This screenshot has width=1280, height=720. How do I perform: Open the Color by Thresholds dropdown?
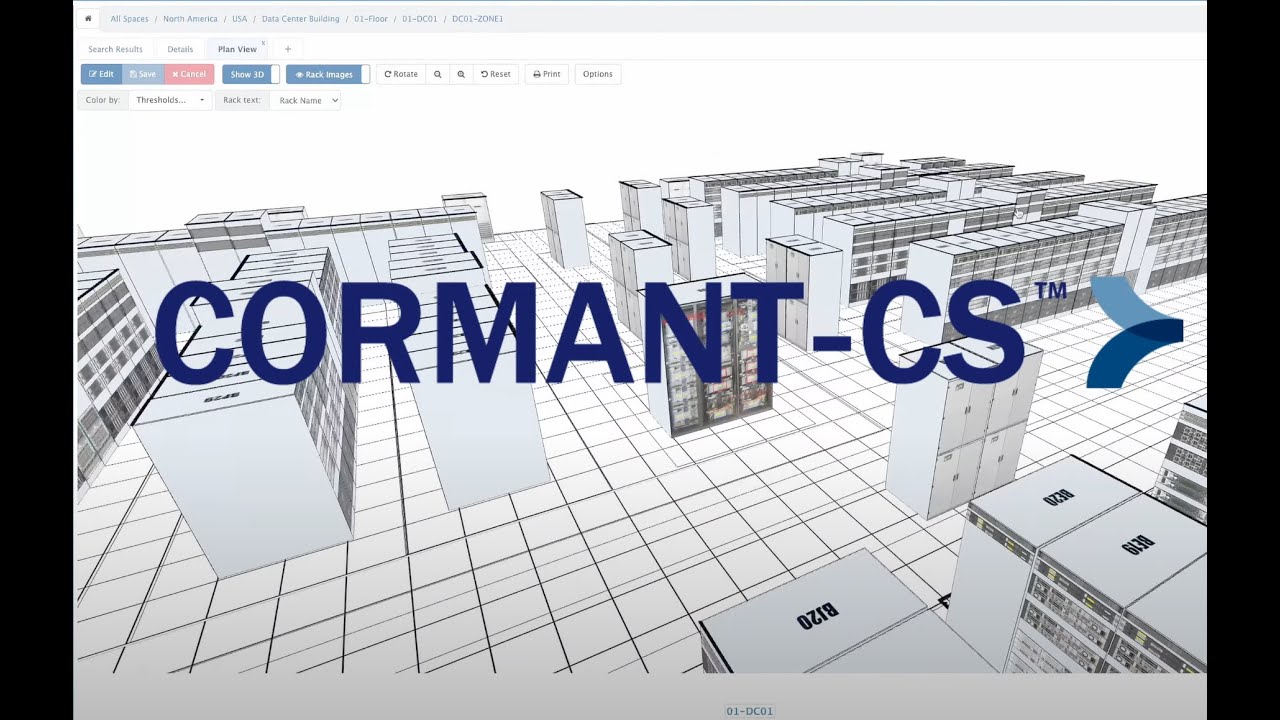pos(170,100)
